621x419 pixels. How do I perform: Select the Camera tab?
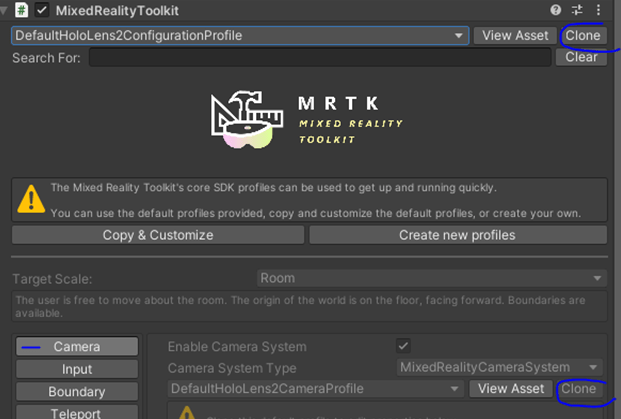[76, 347]
